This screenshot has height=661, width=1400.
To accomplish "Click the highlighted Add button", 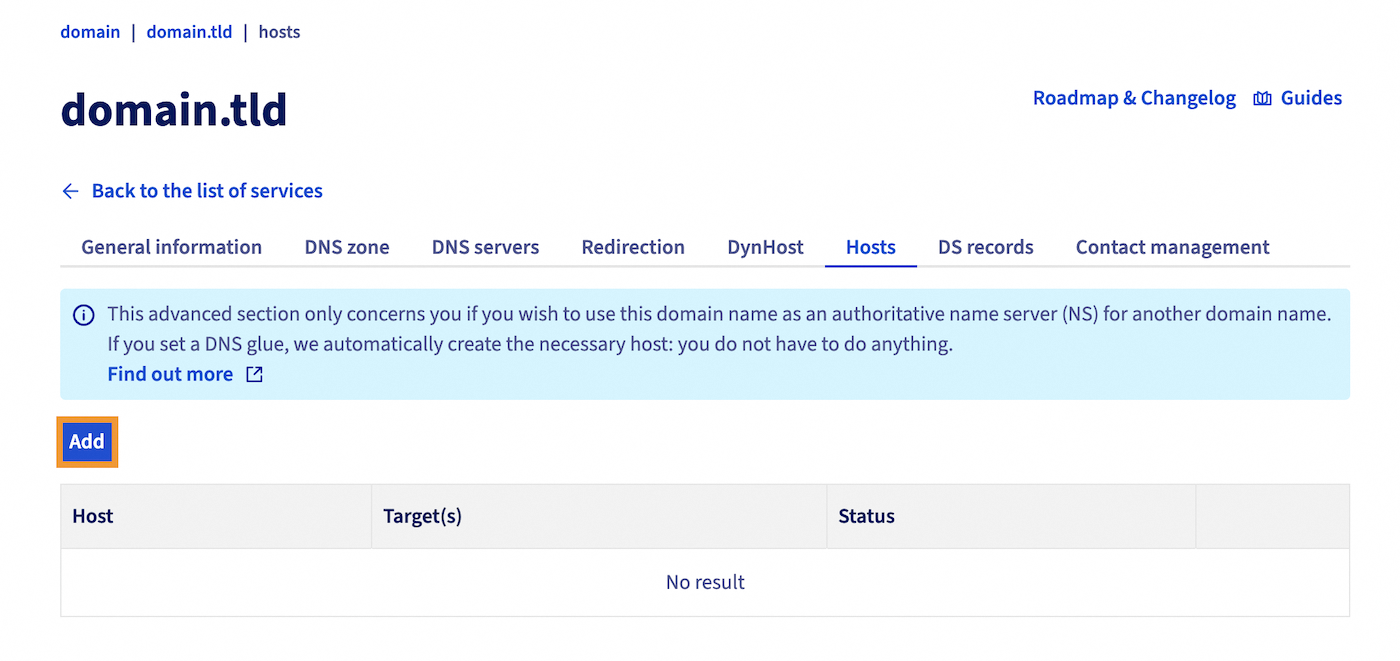I will pos(87,441).
